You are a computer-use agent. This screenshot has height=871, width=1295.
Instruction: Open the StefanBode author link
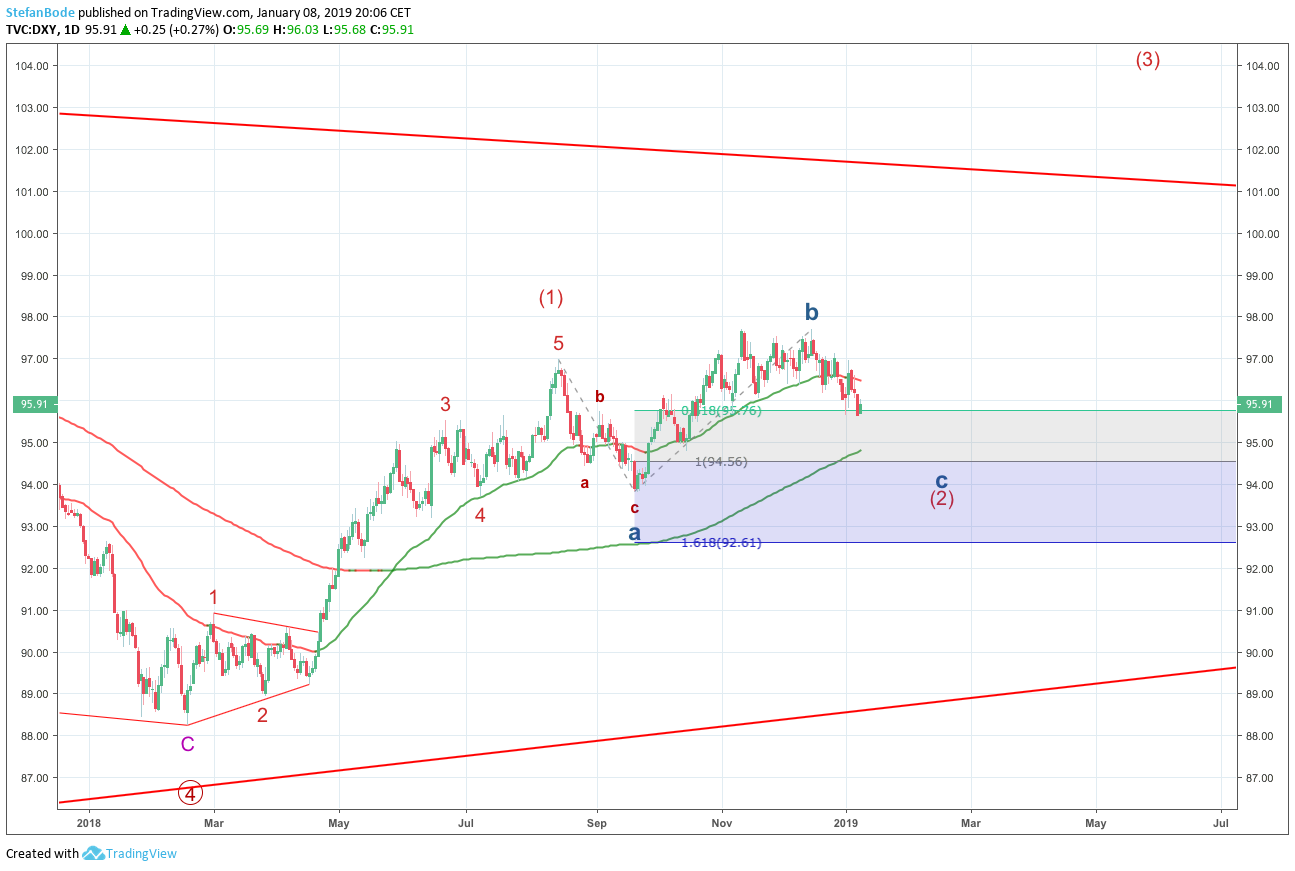[41, 13]
